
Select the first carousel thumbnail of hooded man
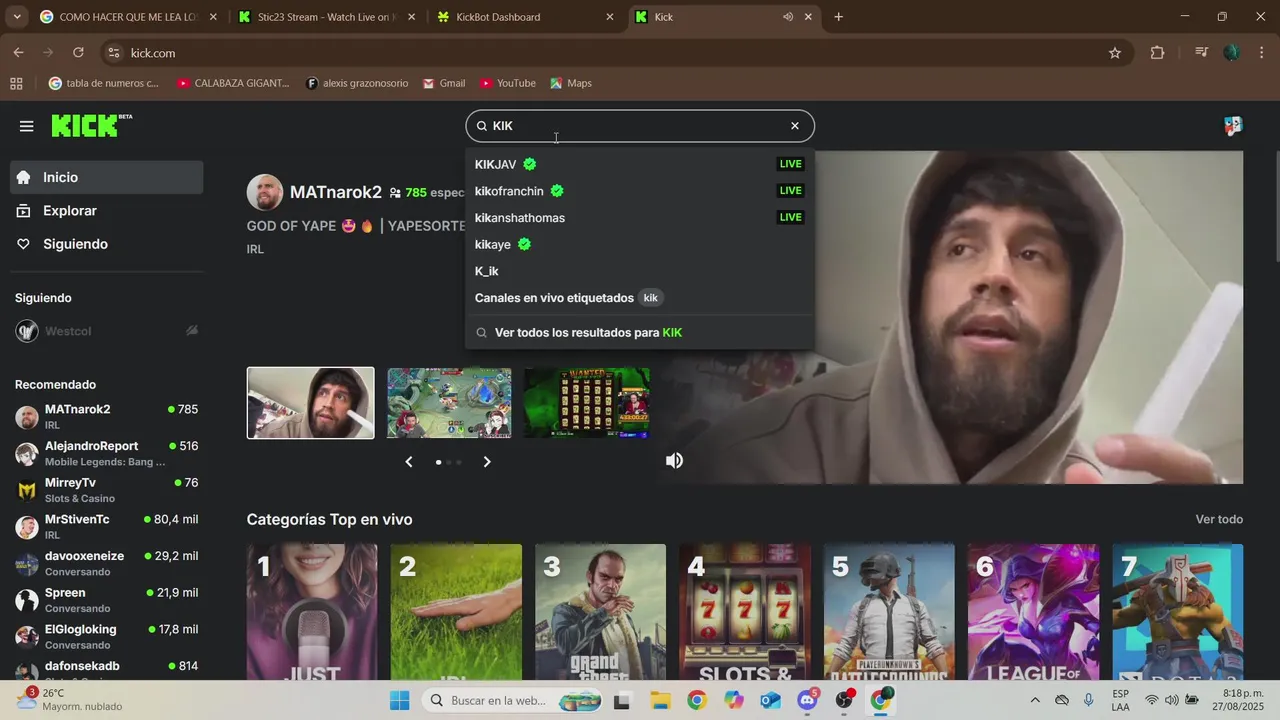pos(311,403)
